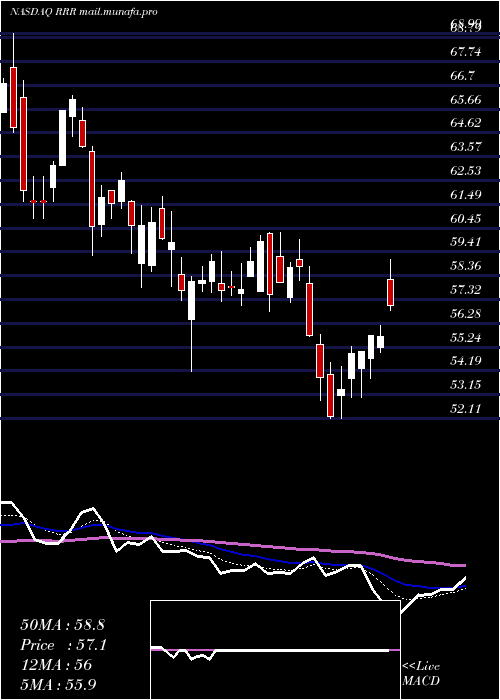Click the 53.15 price axis label
Image resolution: width=500 pixels, height=700 pixels.
pos(466,385)
